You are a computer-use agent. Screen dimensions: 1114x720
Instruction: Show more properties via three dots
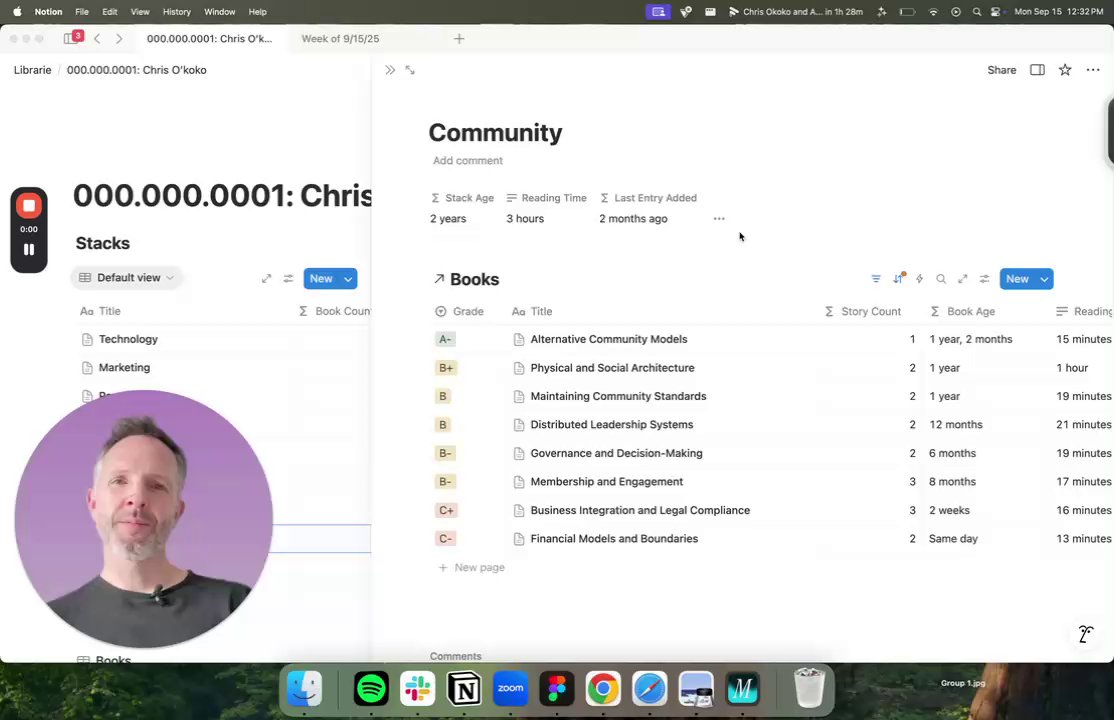(x=719, y=219)
